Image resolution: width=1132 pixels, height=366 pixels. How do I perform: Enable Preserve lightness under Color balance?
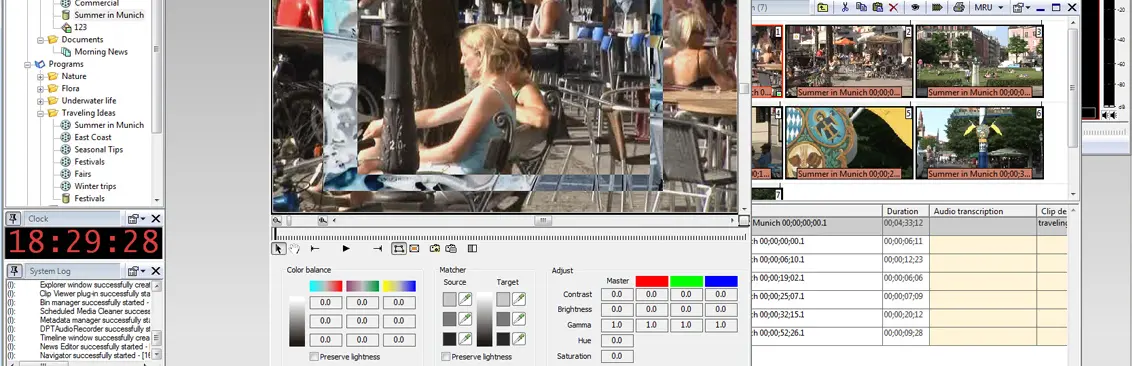tap(313, 357)
